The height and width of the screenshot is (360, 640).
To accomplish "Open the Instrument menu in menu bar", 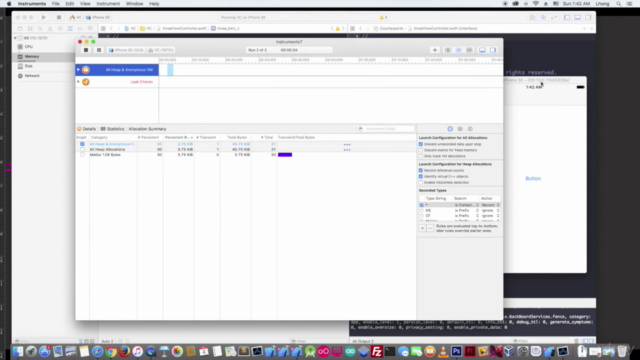I will pyautogui.click(x=108, y=4).
